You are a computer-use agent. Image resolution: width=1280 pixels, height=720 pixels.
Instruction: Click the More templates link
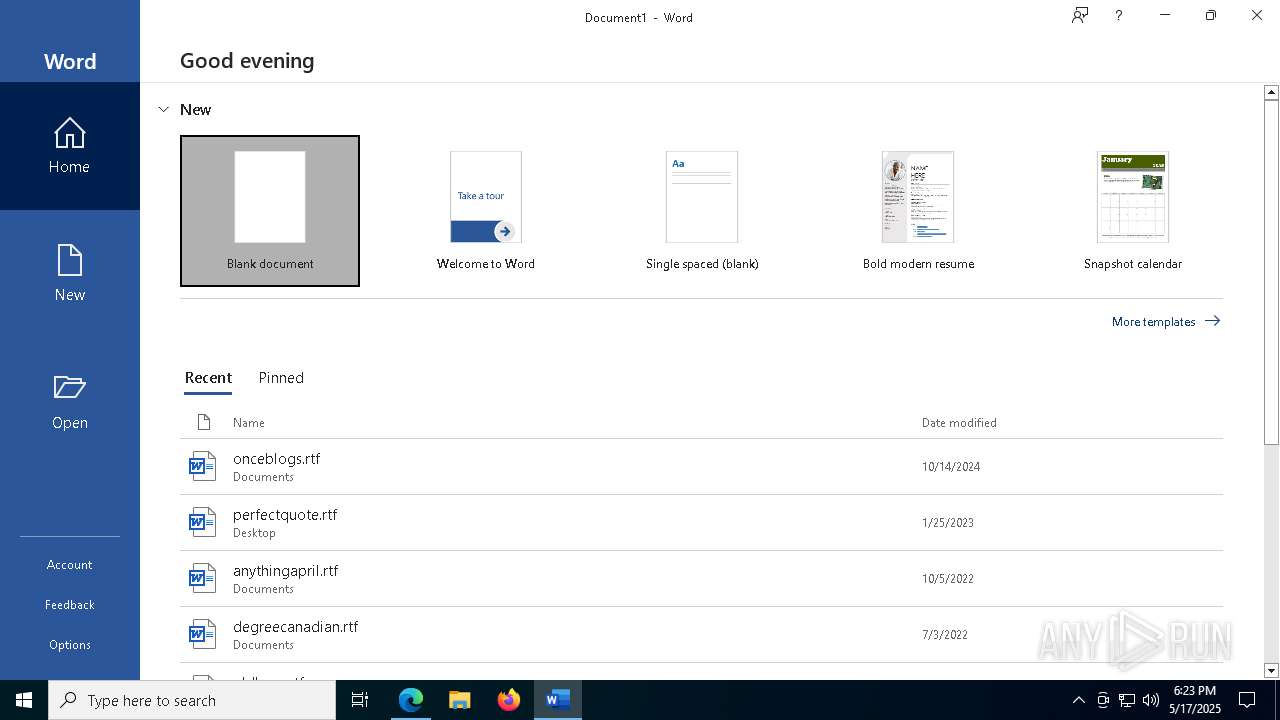(1166, 321)
